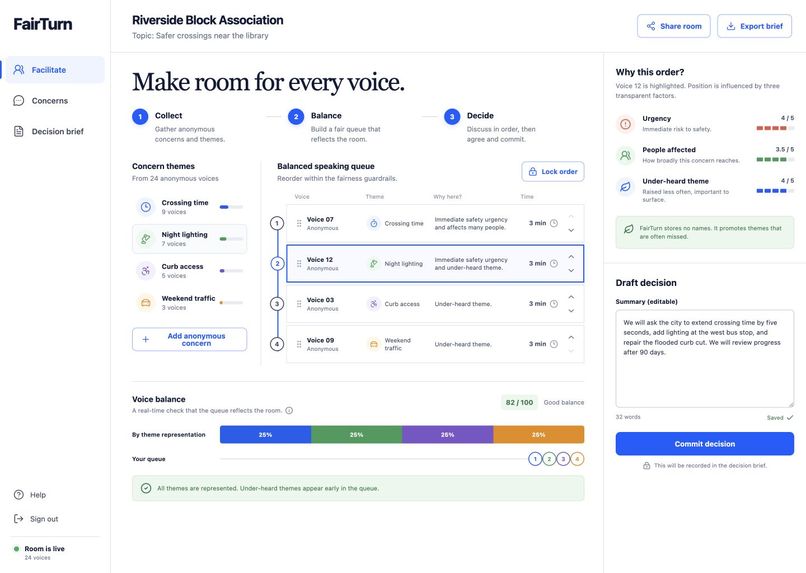
Task: Click the Urgency rating bar
Action: (775, 128)
